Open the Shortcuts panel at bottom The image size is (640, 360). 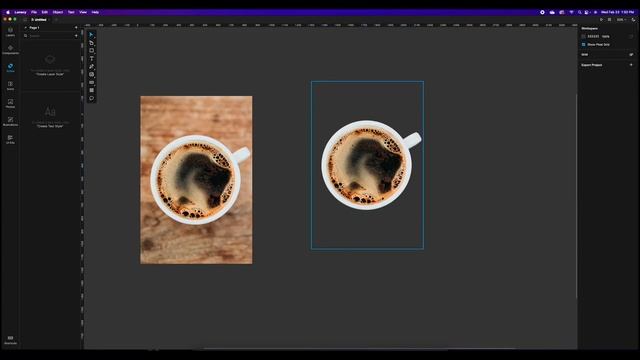point(10,340)
